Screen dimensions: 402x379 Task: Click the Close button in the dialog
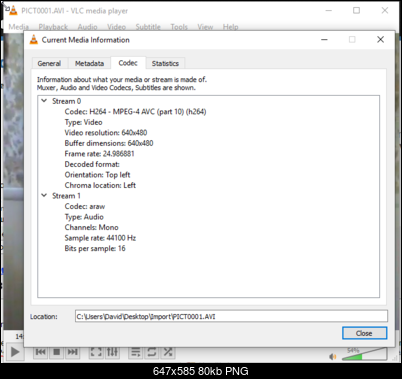click(365, 333)
